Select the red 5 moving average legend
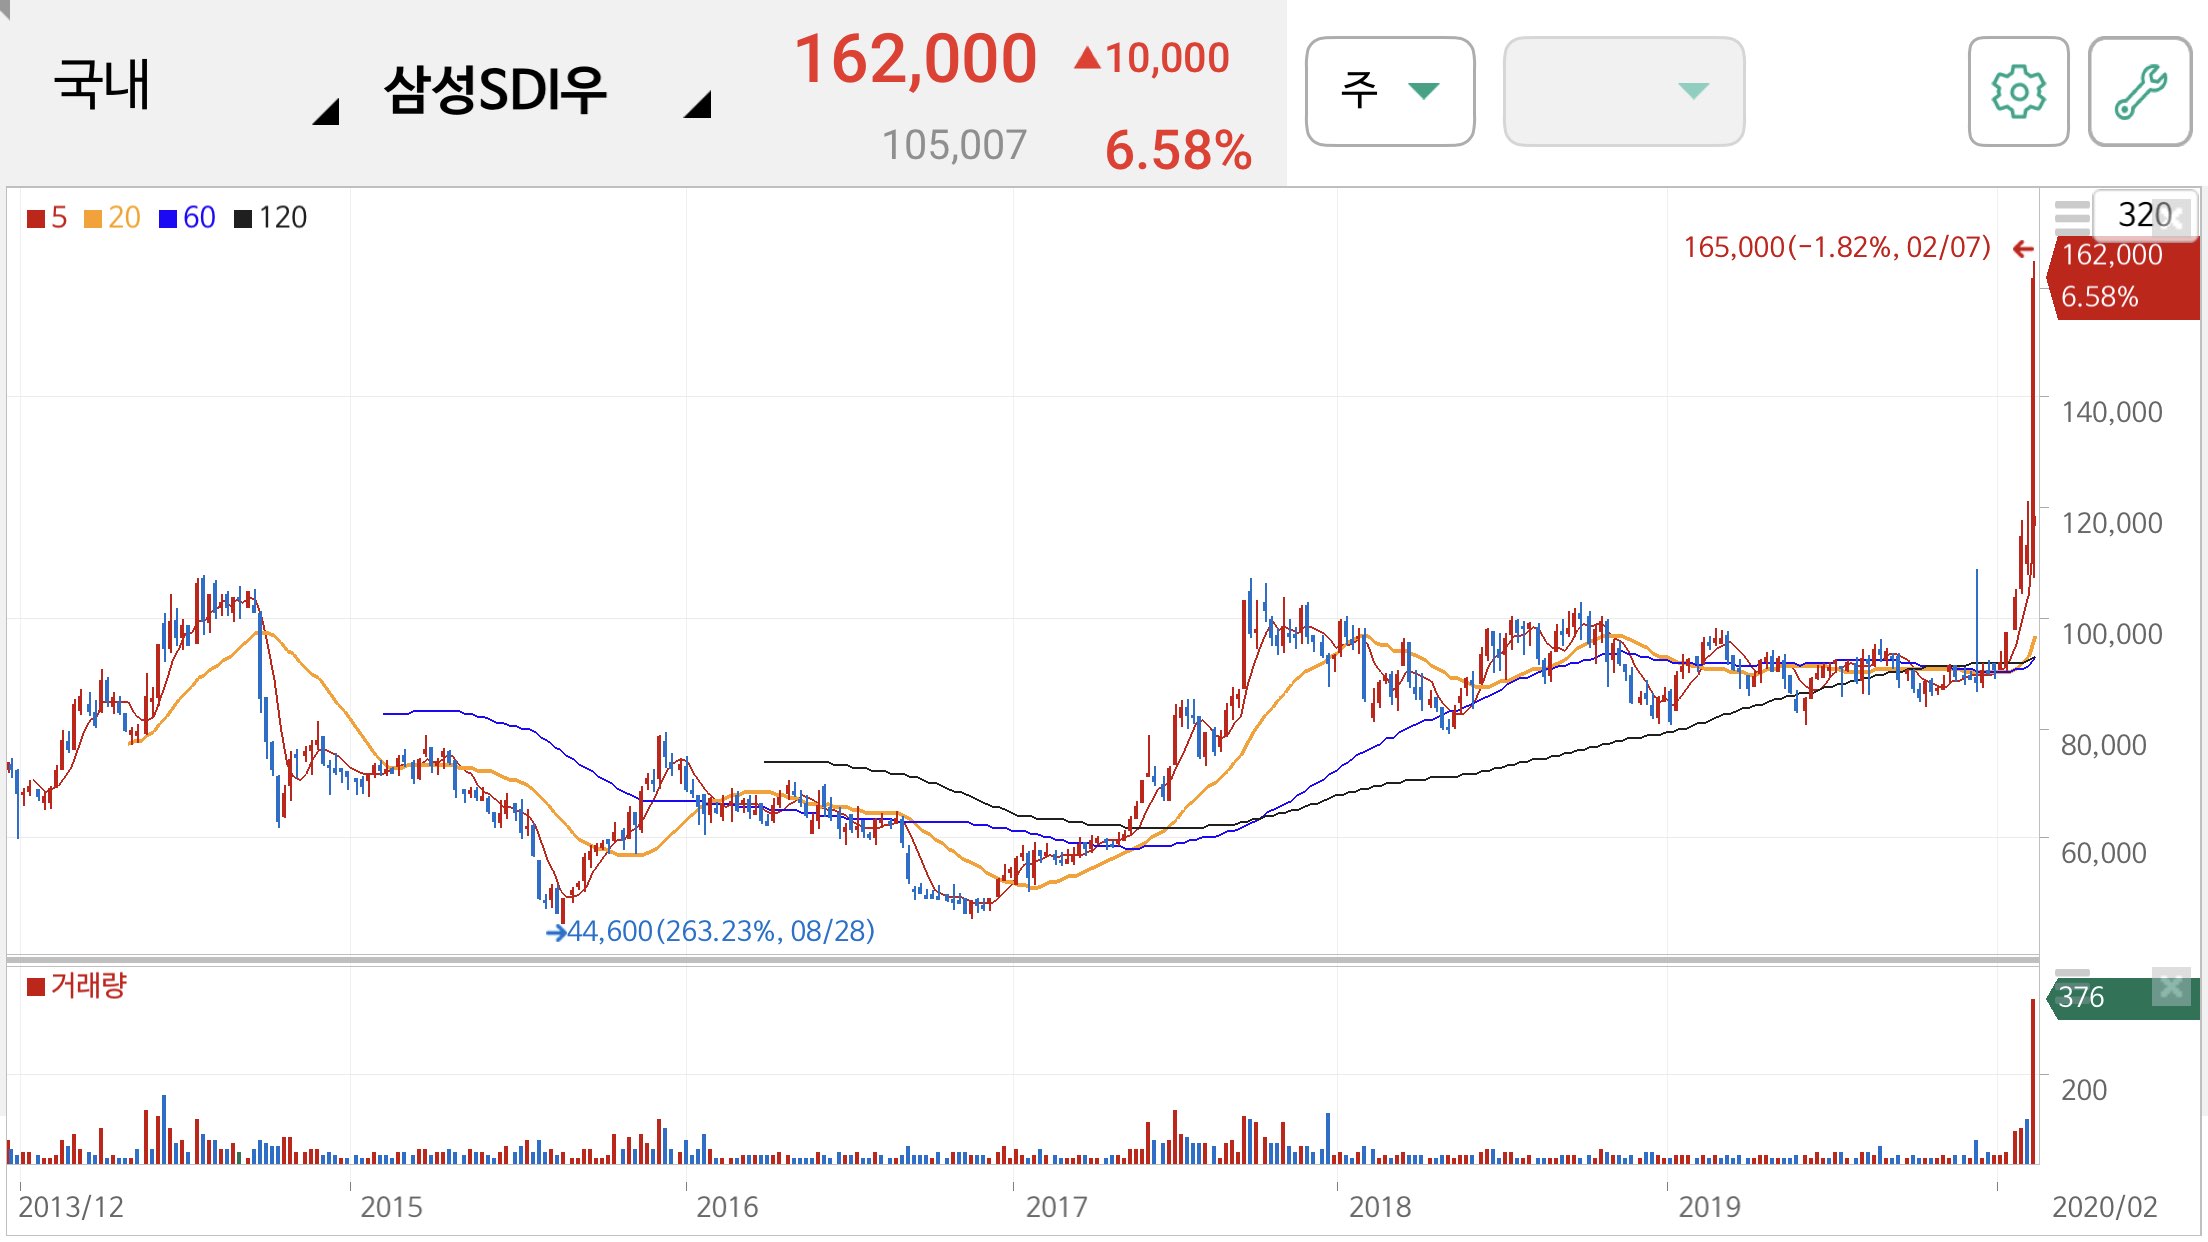Viewport: 2208px width, 1242px height. [x=47, y=217]
